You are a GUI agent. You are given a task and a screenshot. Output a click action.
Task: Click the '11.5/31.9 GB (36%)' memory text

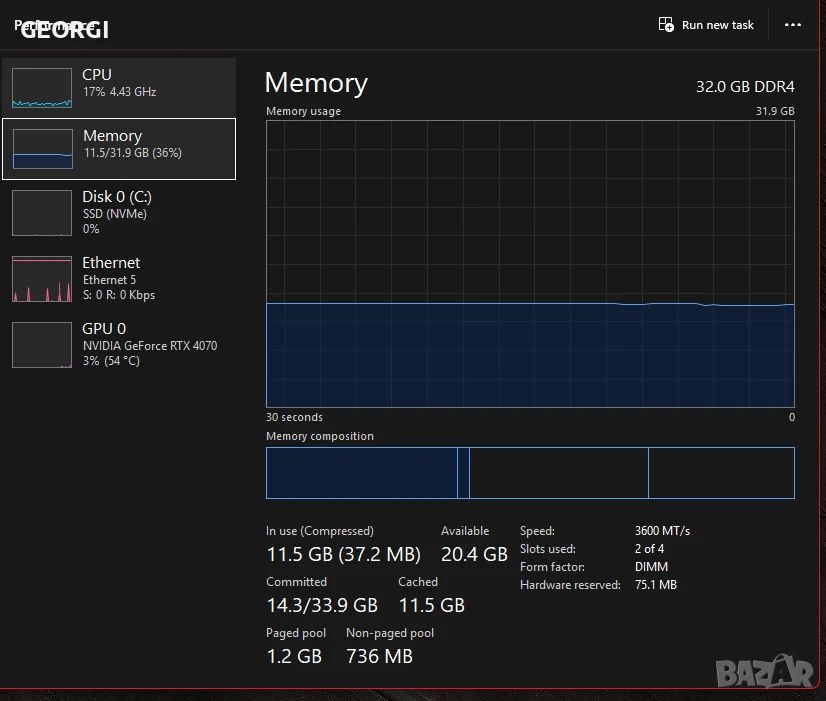[133, 153]
